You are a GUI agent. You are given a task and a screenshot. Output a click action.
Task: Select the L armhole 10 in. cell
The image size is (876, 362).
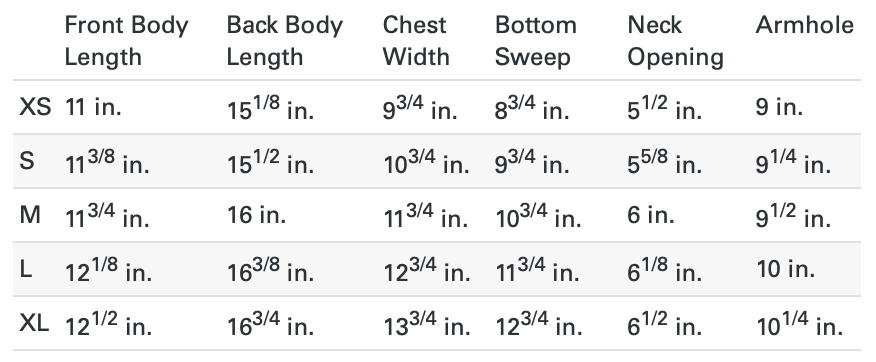coord(785,269)
